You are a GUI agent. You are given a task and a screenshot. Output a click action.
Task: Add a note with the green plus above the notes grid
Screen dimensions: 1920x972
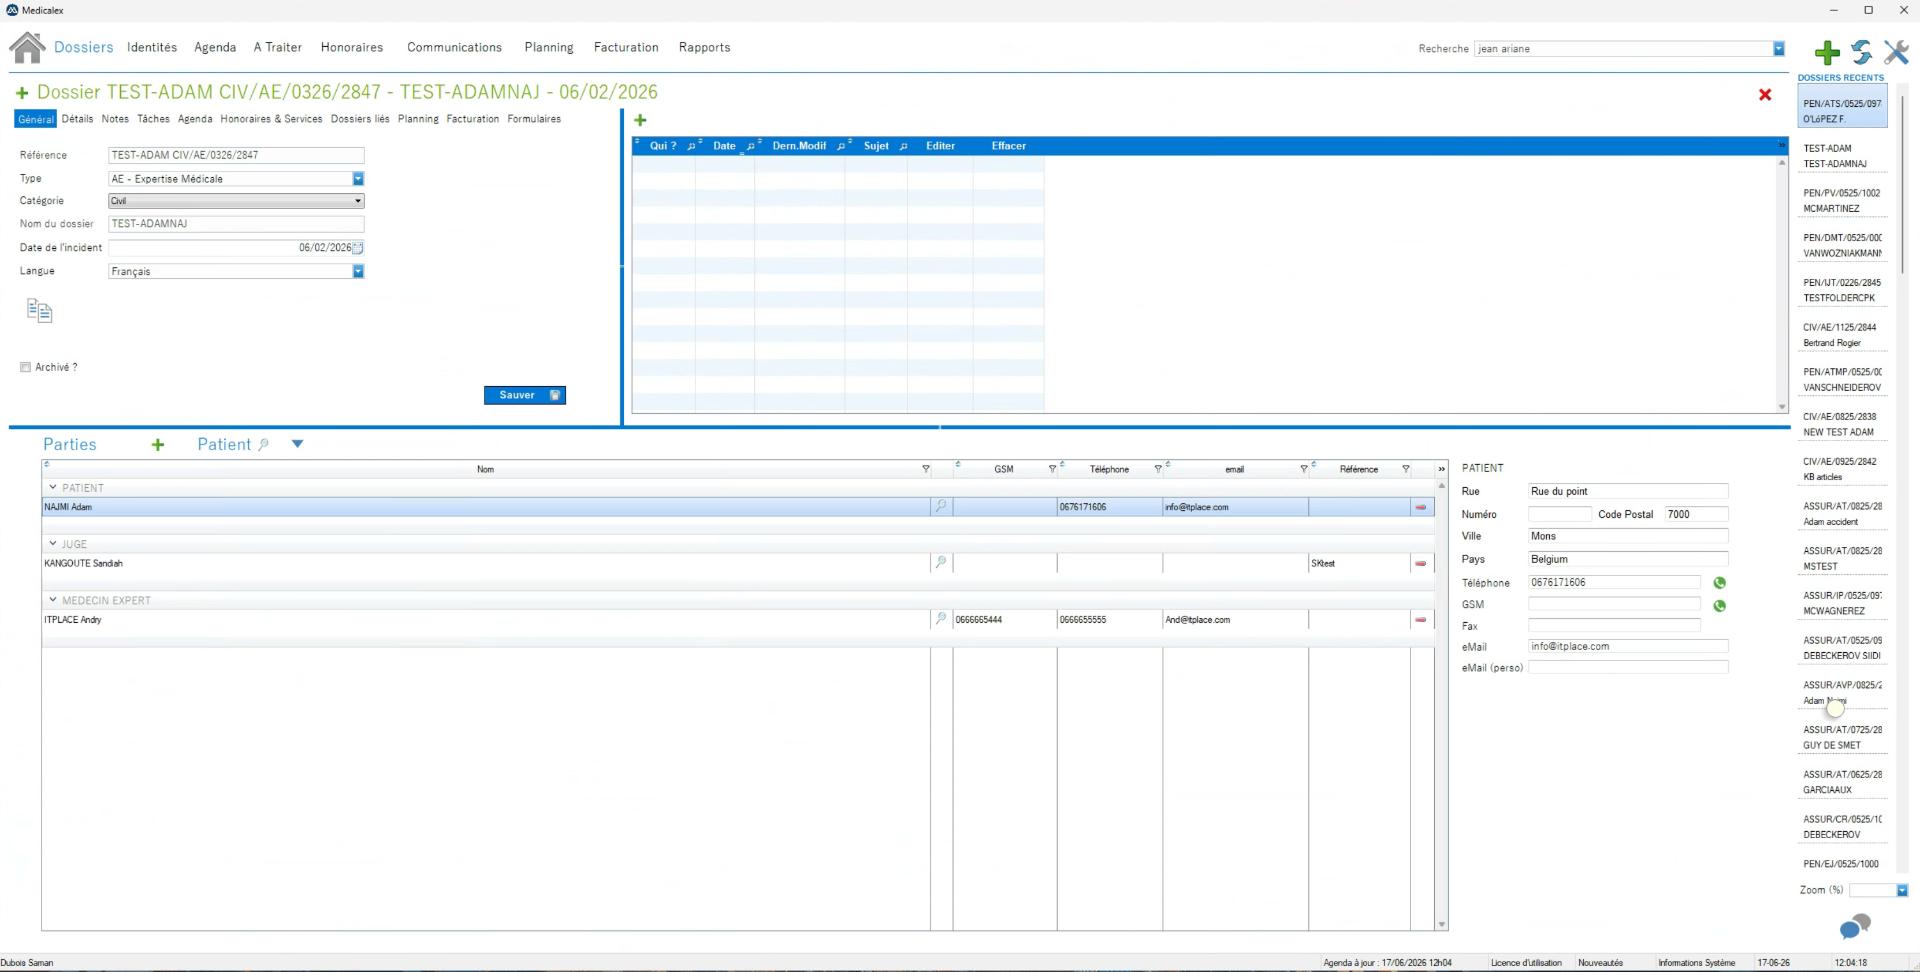[640, 120]
